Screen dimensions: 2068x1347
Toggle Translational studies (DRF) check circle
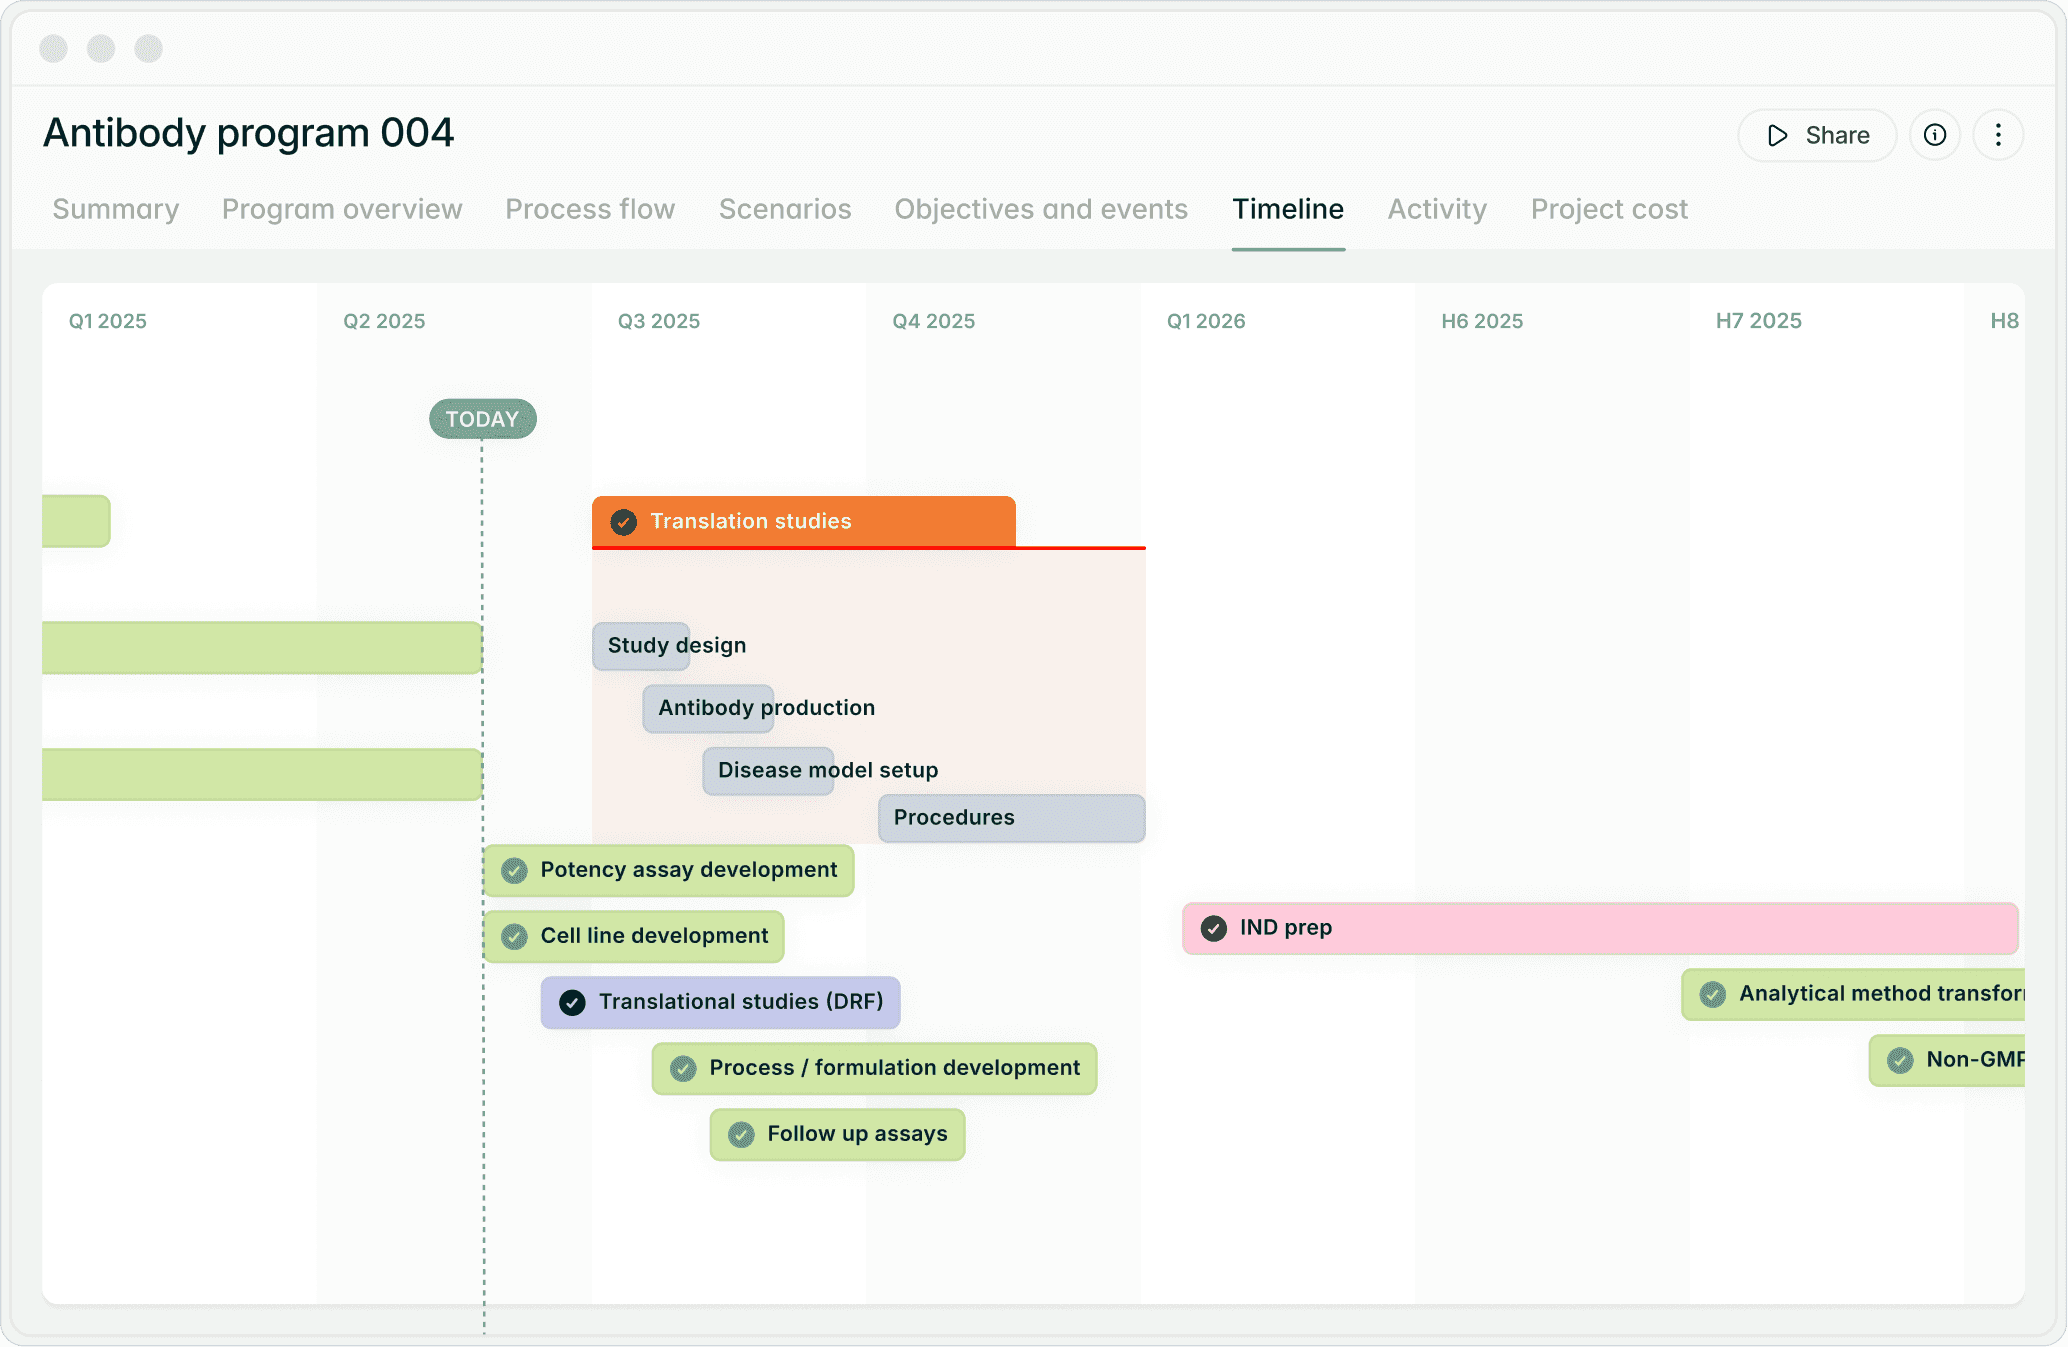click(x=572, y=1002)
